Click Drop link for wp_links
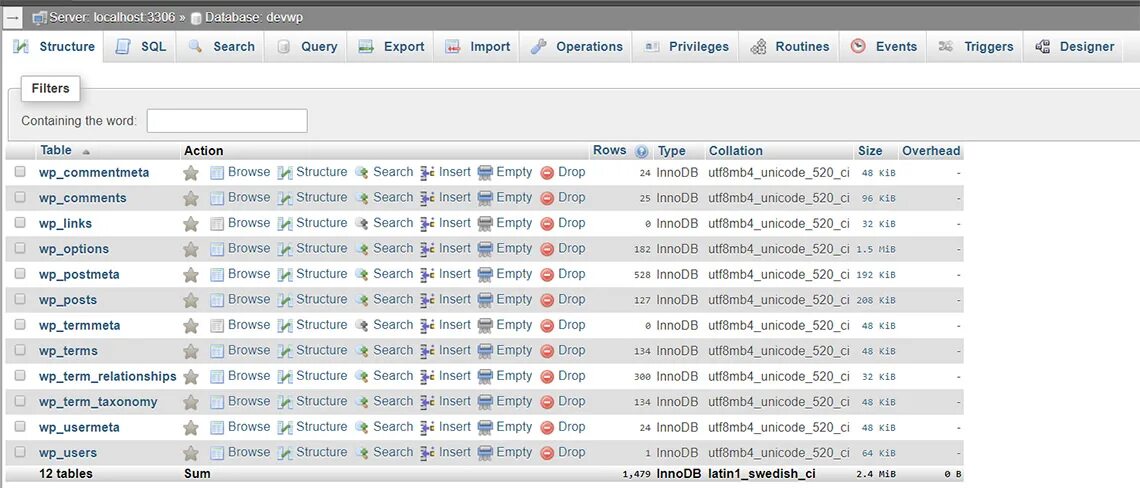The image size is (1140, 488). point(571,223)
